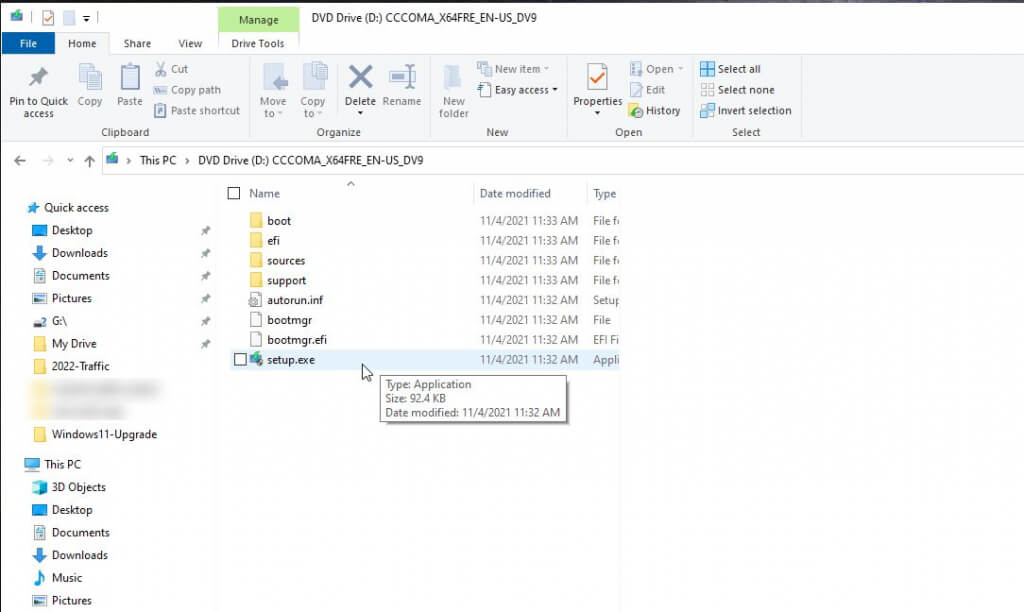The image size is (1024, 612).
Task: Click the New folder icon
Action: [x=453, y=78]
